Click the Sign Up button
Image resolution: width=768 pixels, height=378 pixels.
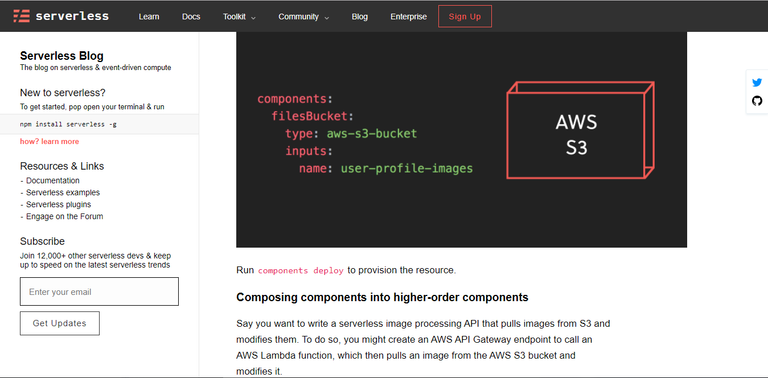click(x=465, y=17)
